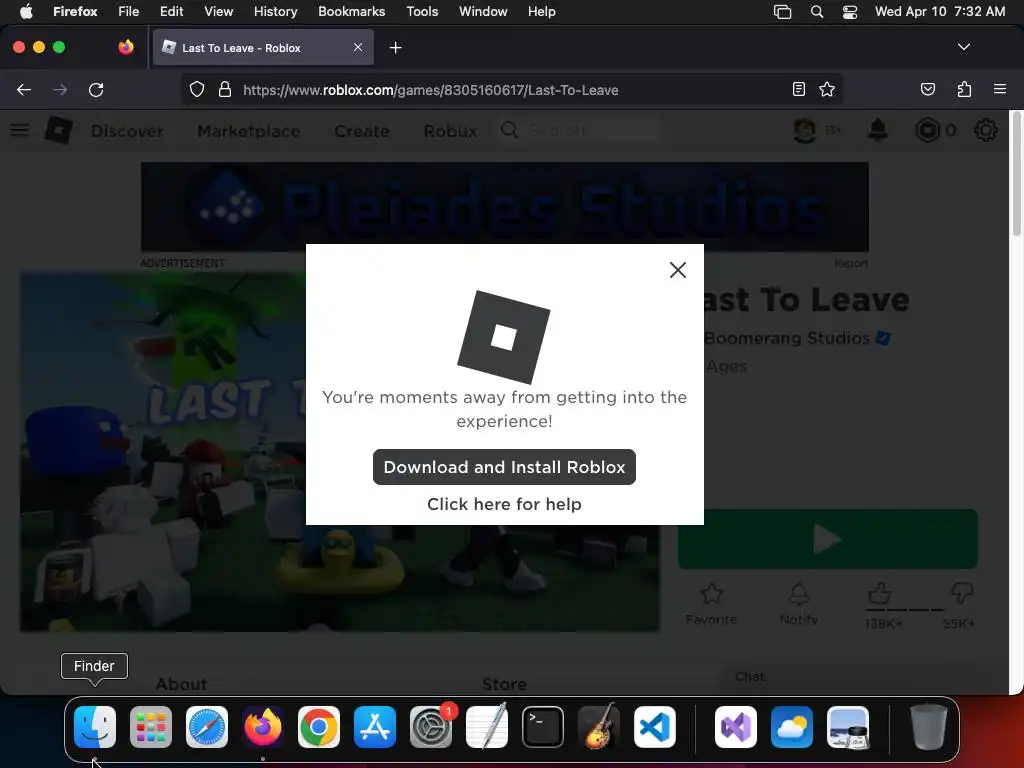Switch to the About tab
The height and width of the screenshot is (768, 1024).
click(x=181, y=684)
